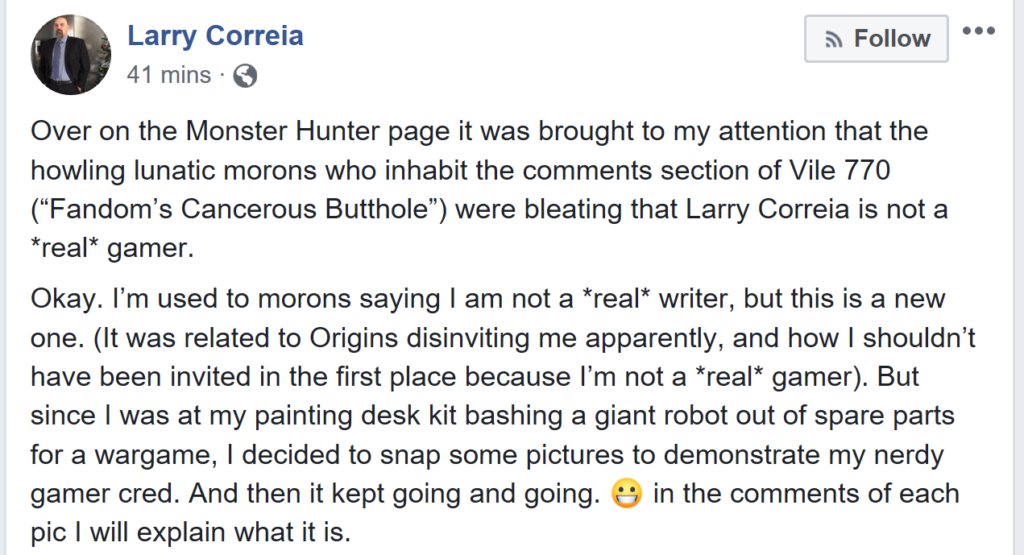Click the words 'painting desk' in post
Viewport: 1024px width, 555px height.
coord(336,416)
